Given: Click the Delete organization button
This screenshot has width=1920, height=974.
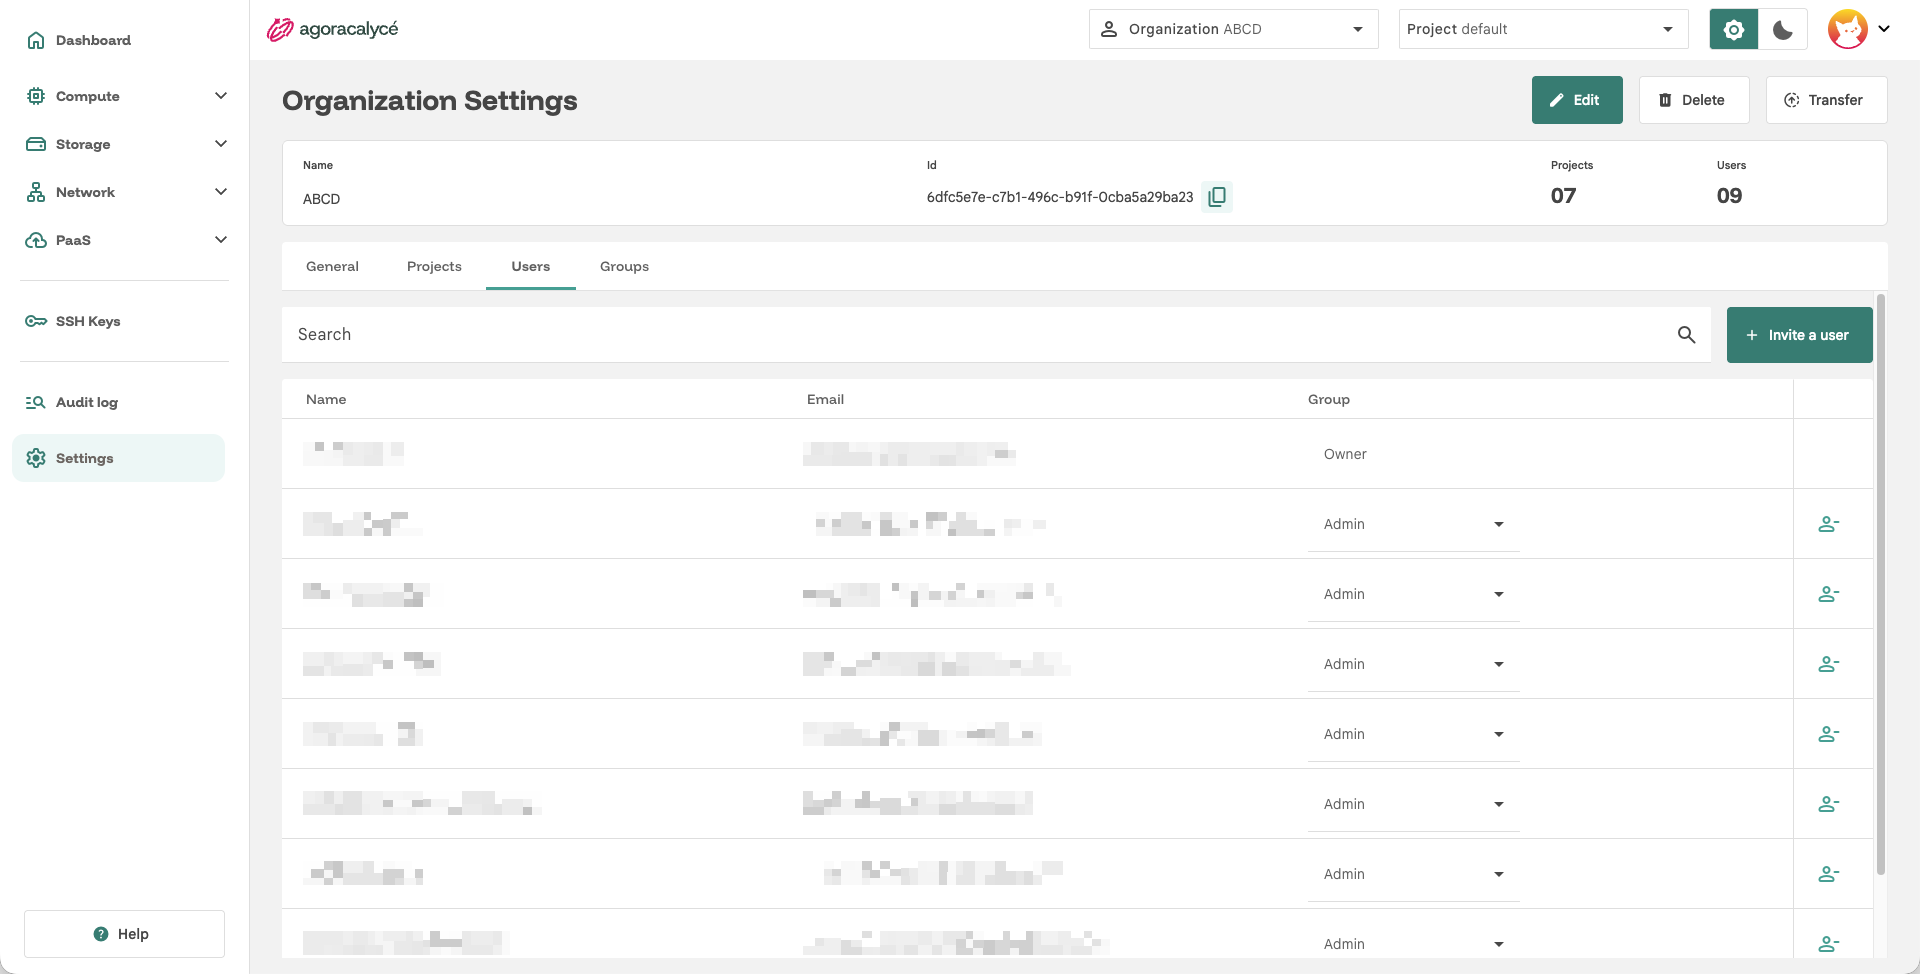Looking at the screenshot, I should pos(1694,100).
